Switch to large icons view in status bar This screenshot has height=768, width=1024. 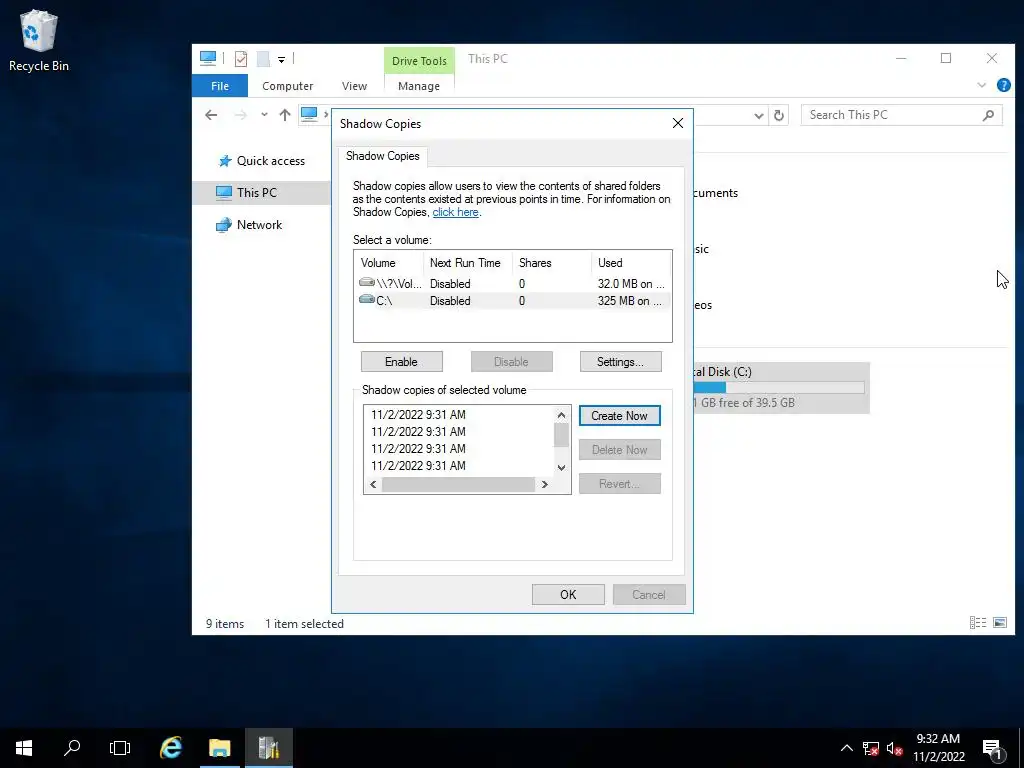999,622
